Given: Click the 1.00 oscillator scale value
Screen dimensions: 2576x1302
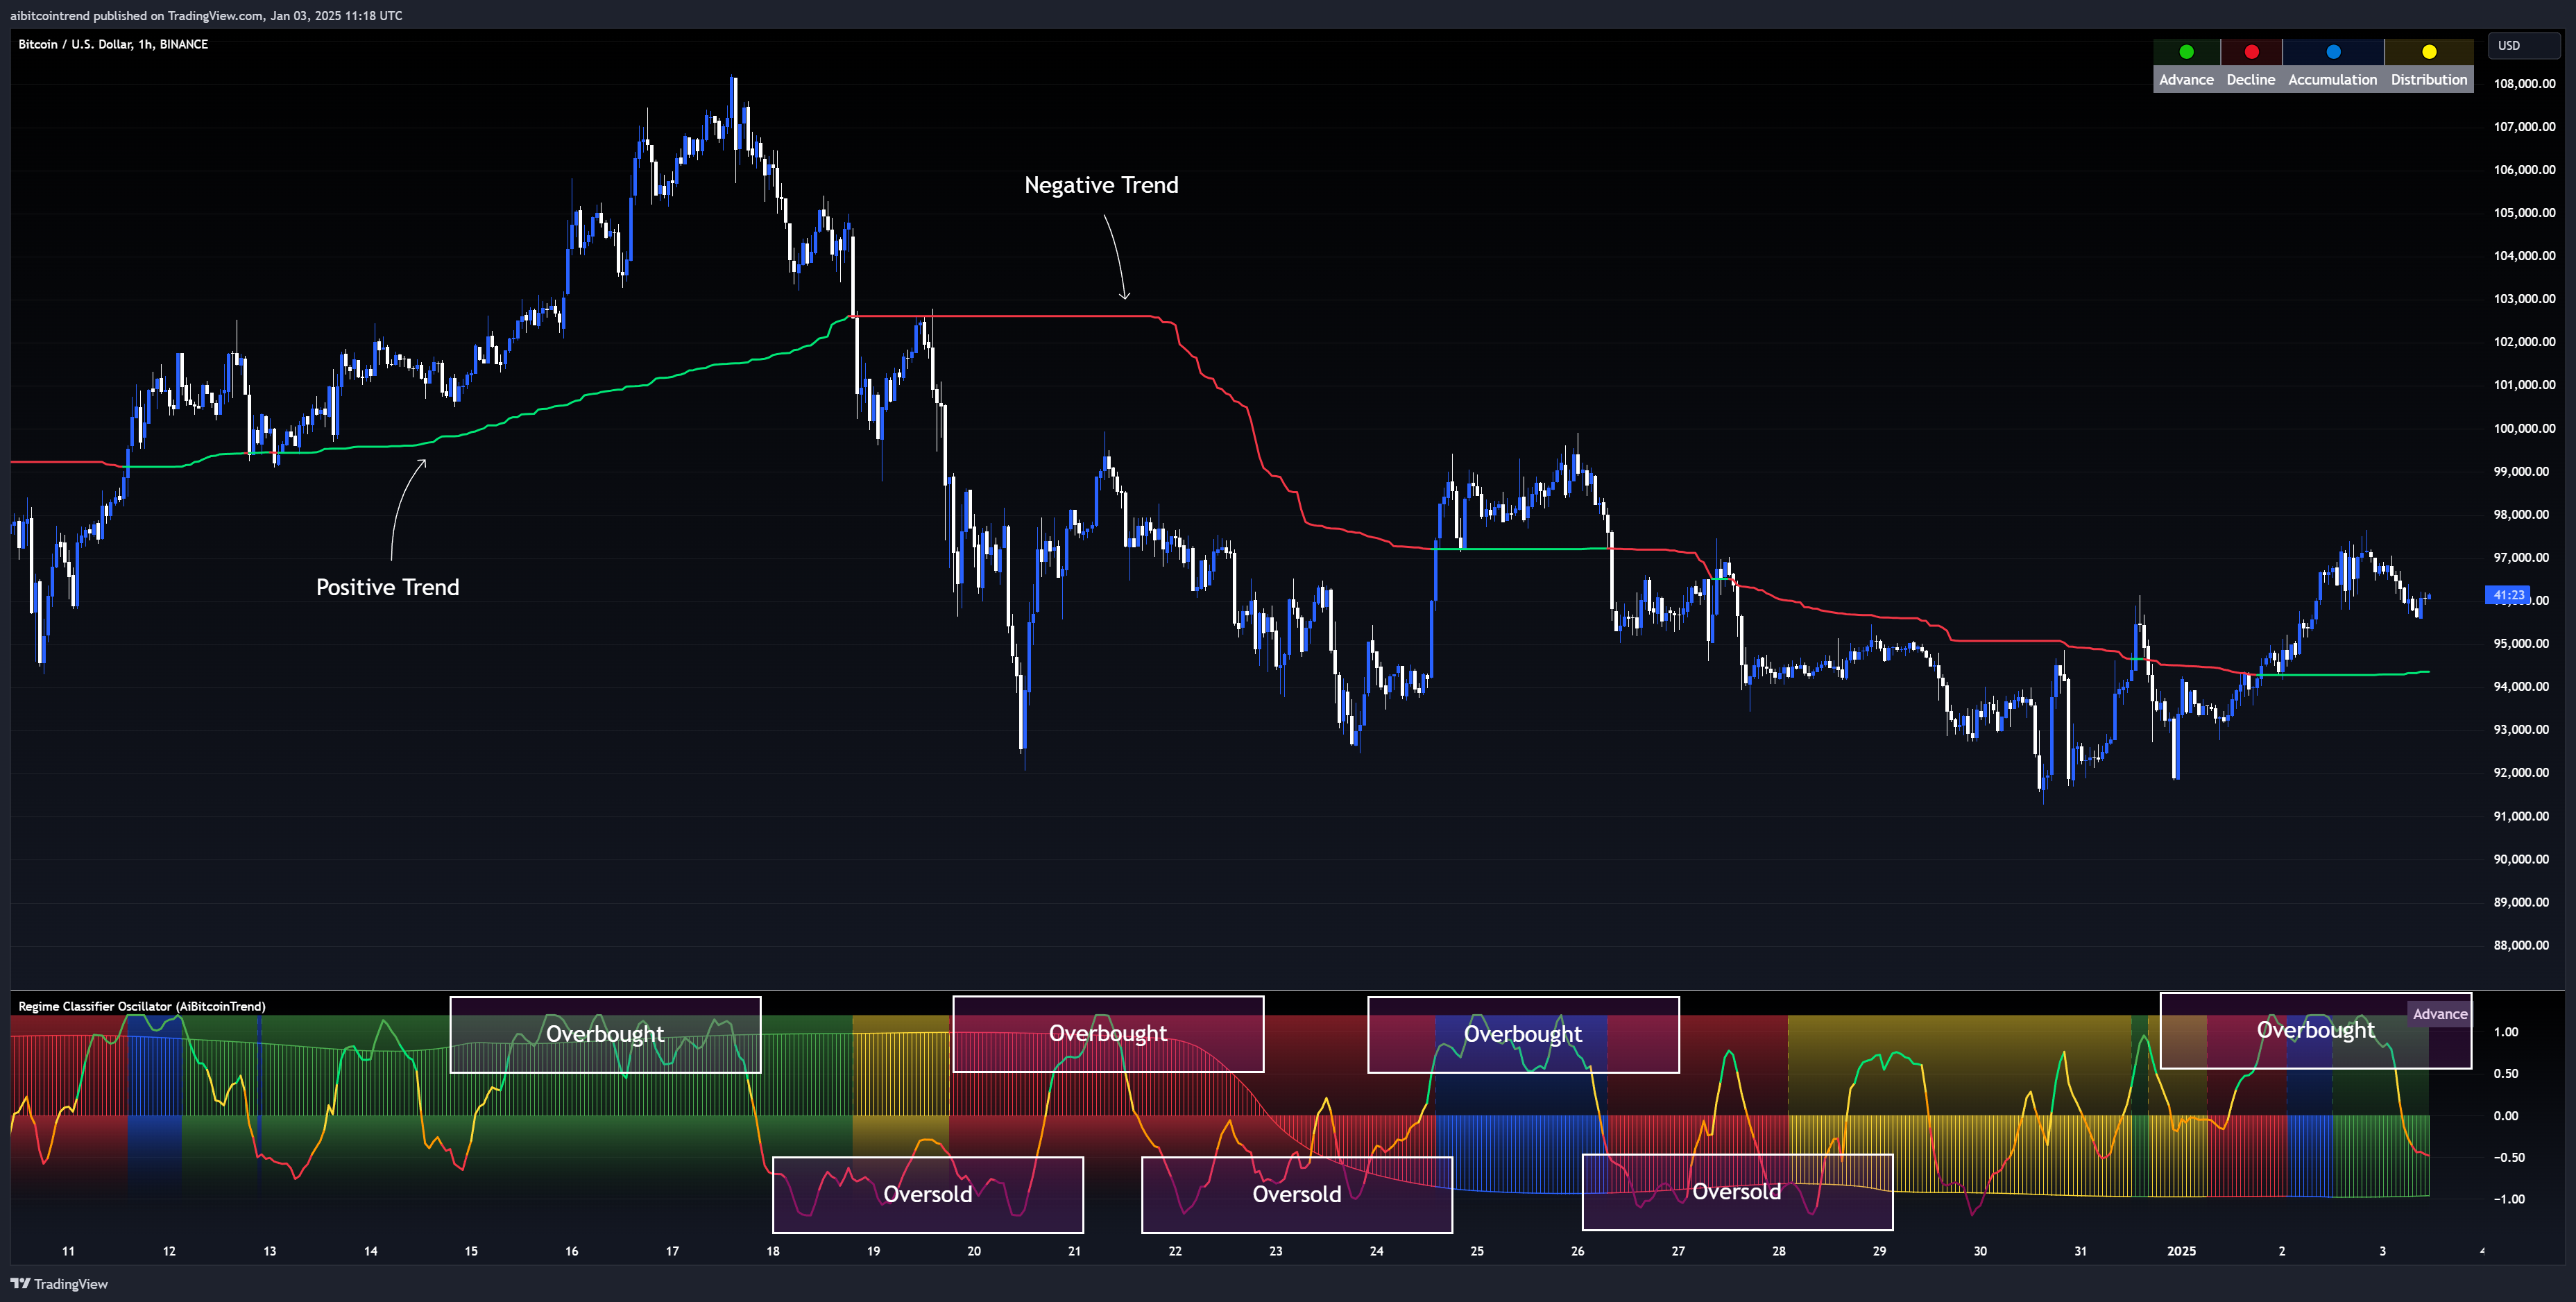Looking at the screenshot, I should 2506,1032.
